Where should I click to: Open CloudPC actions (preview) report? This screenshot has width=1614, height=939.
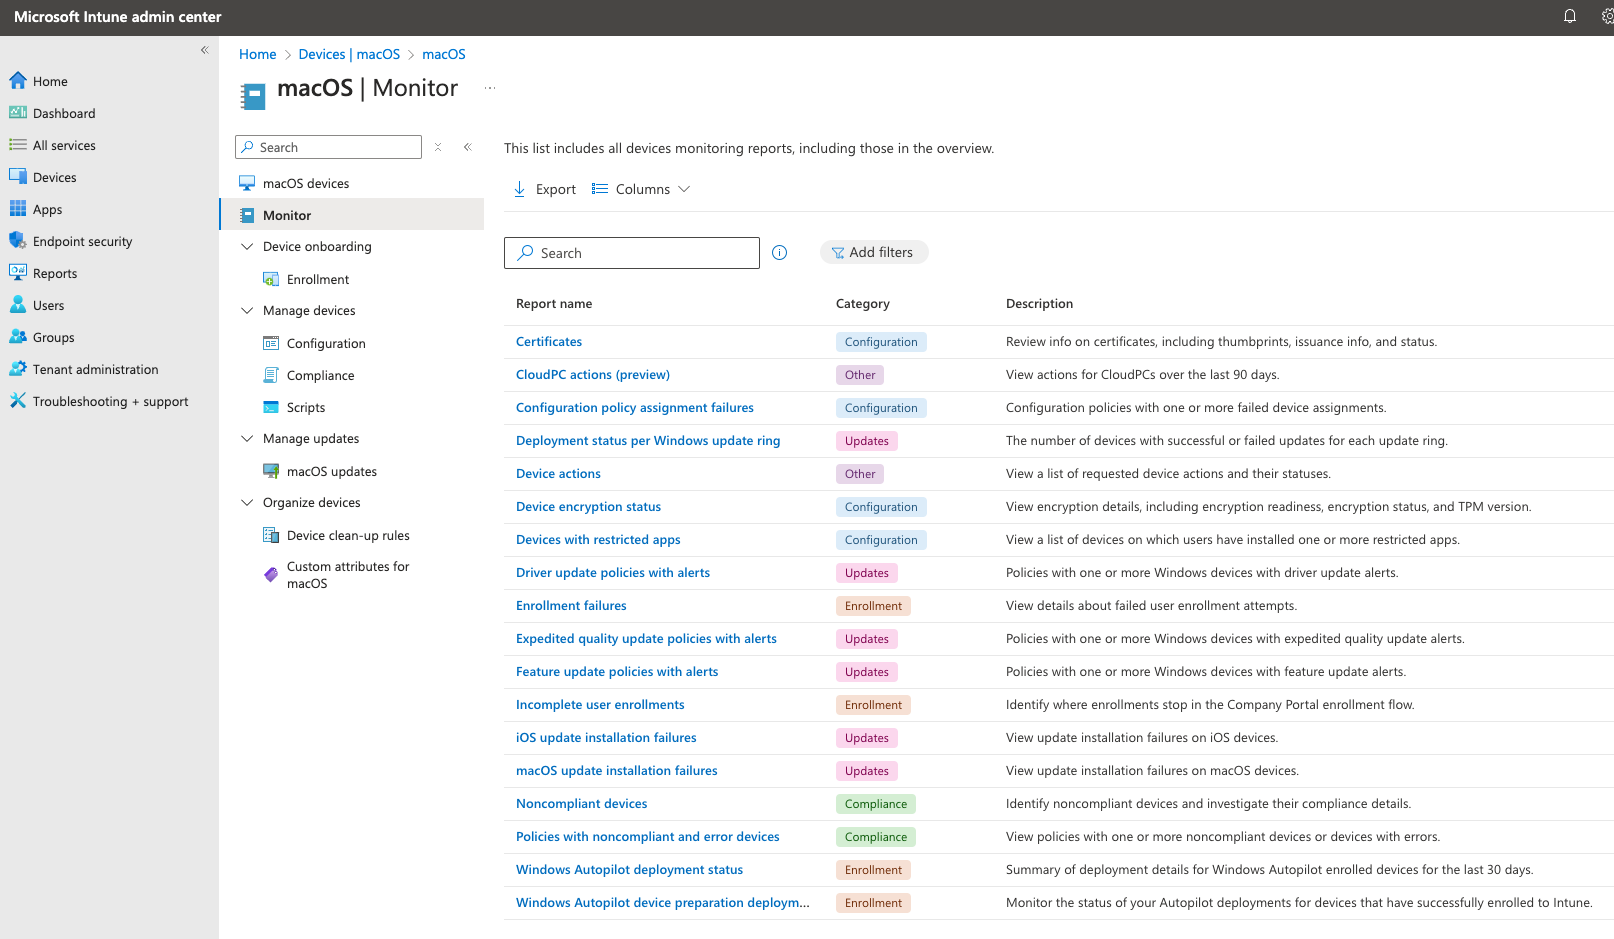tap(593, 375)
